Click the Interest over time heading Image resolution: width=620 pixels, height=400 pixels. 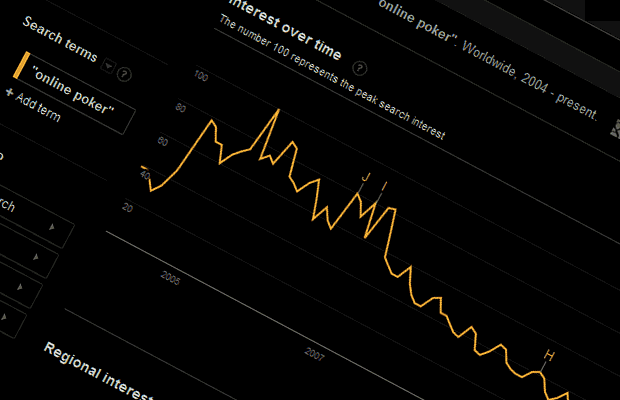[x=285, y=29]
